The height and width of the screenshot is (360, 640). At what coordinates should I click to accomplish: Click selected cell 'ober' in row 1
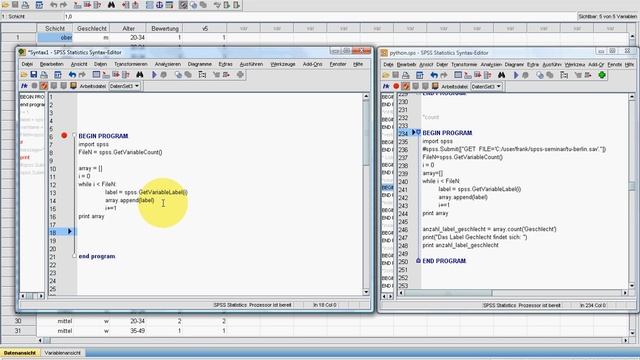[55, 37]
